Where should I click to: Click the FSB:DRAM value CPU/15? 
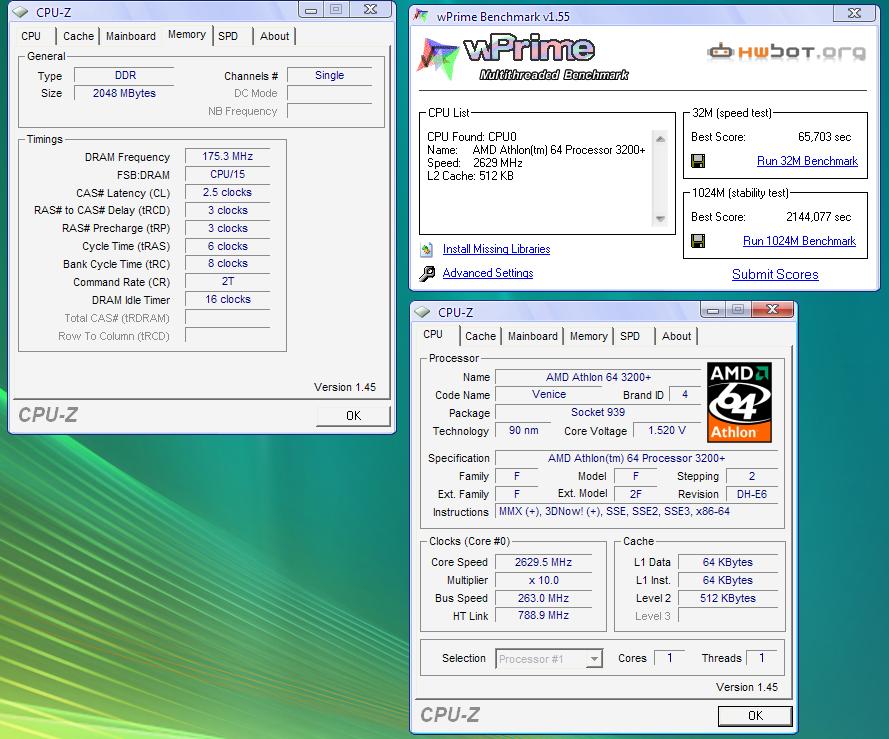(227, 175)
